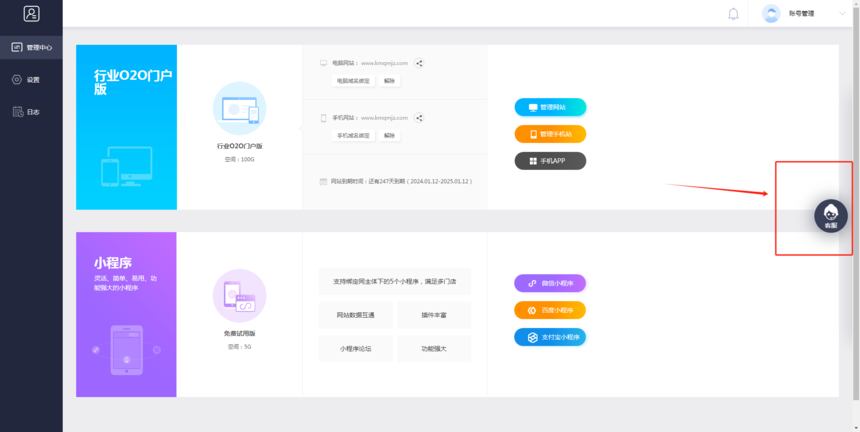Click the 小程序论坛 tile

coord(356,349)
